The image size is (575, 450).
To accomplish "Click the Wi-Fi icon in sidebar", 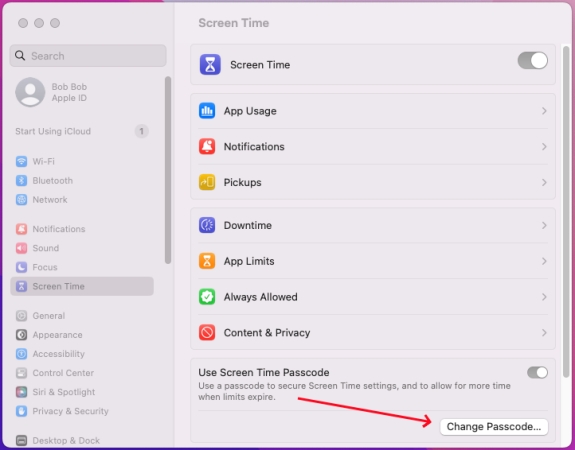I will pyautogui.click(x=21, y=161).
